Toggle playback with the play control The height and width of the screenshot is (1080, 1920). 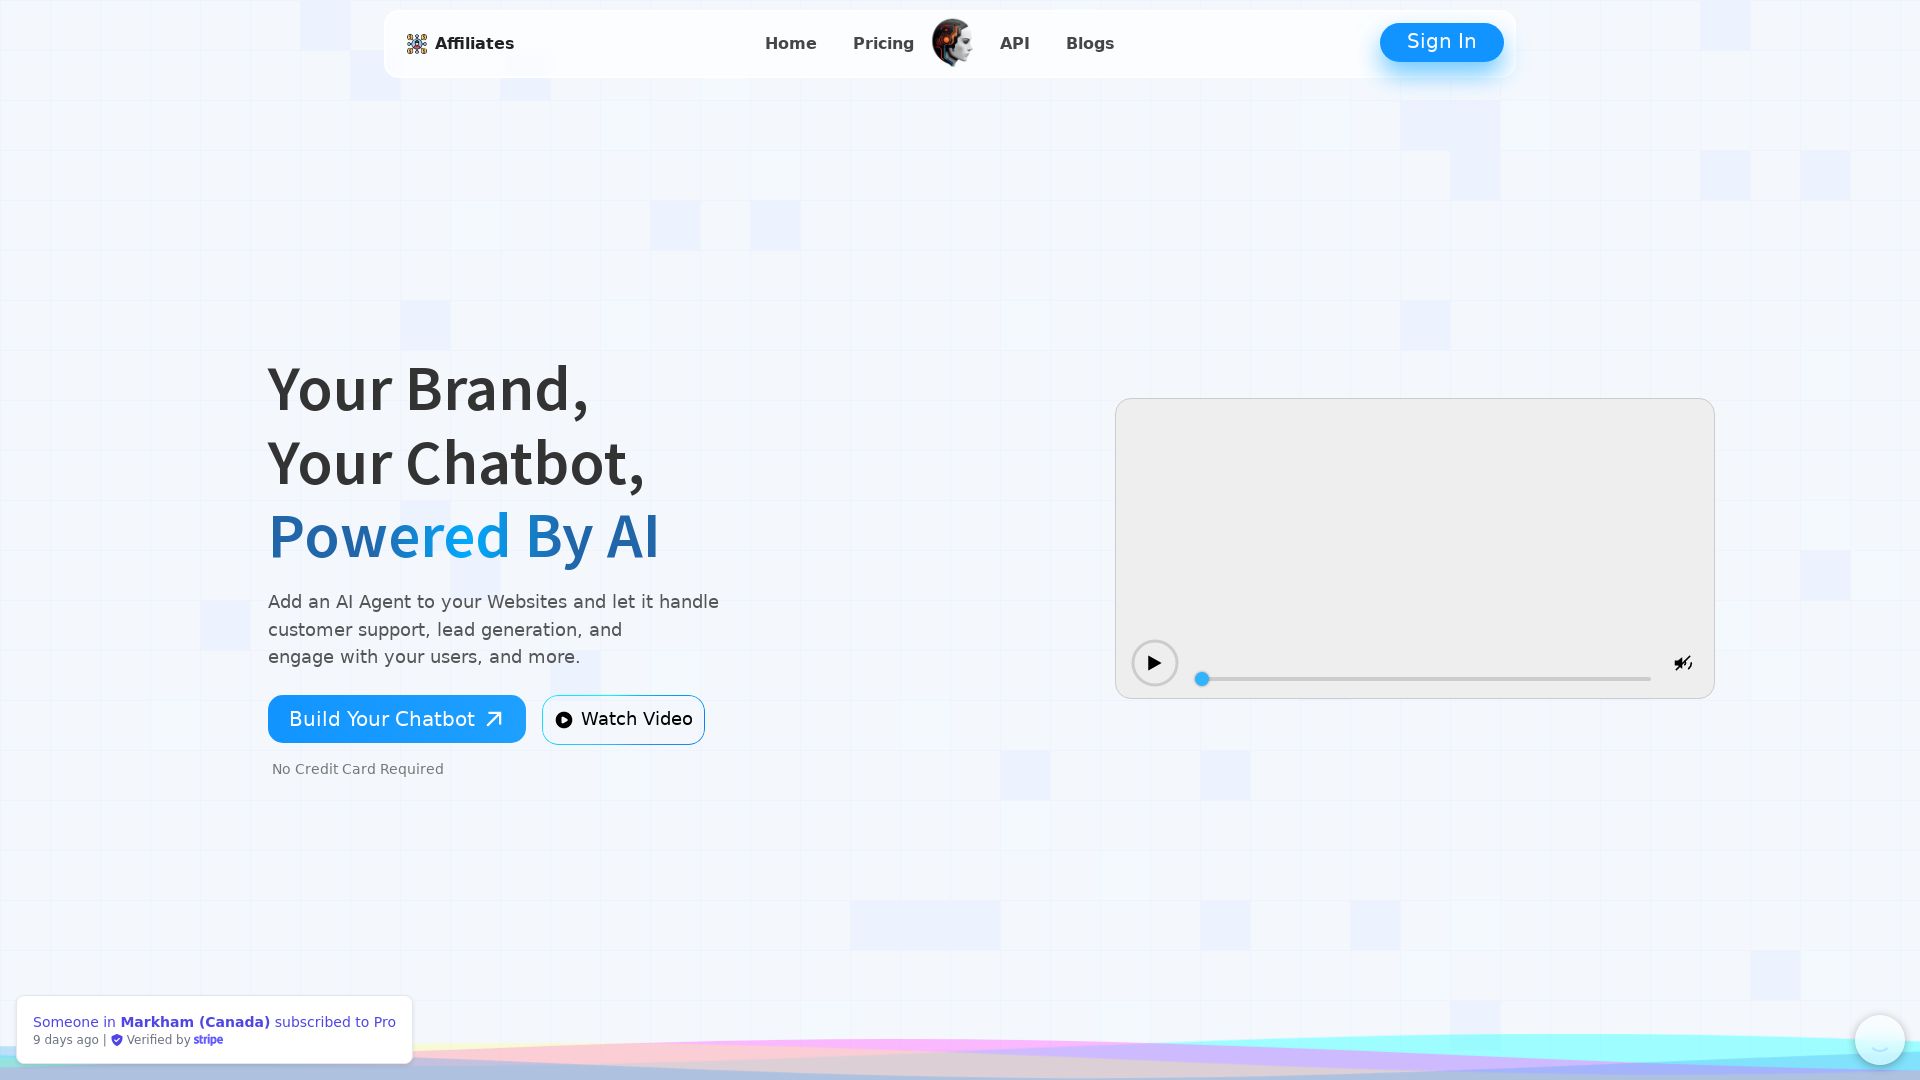click(1154, 662)
